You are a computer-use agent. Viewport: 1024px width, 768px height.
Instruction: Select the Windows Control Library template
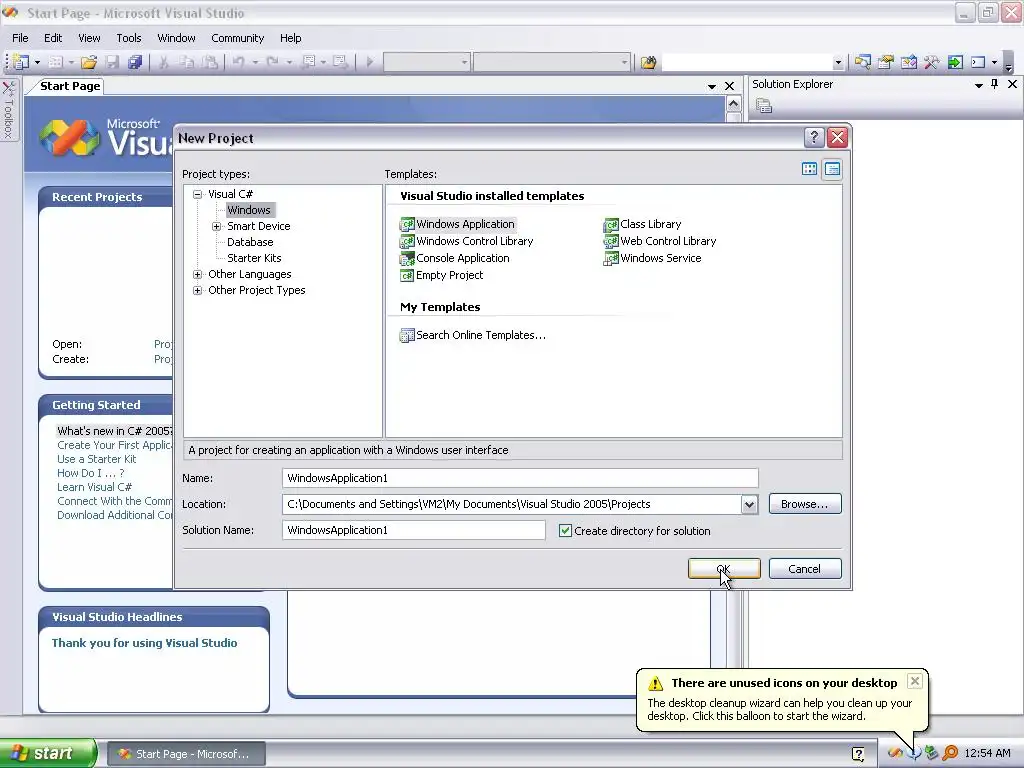(x=466, y=241)
